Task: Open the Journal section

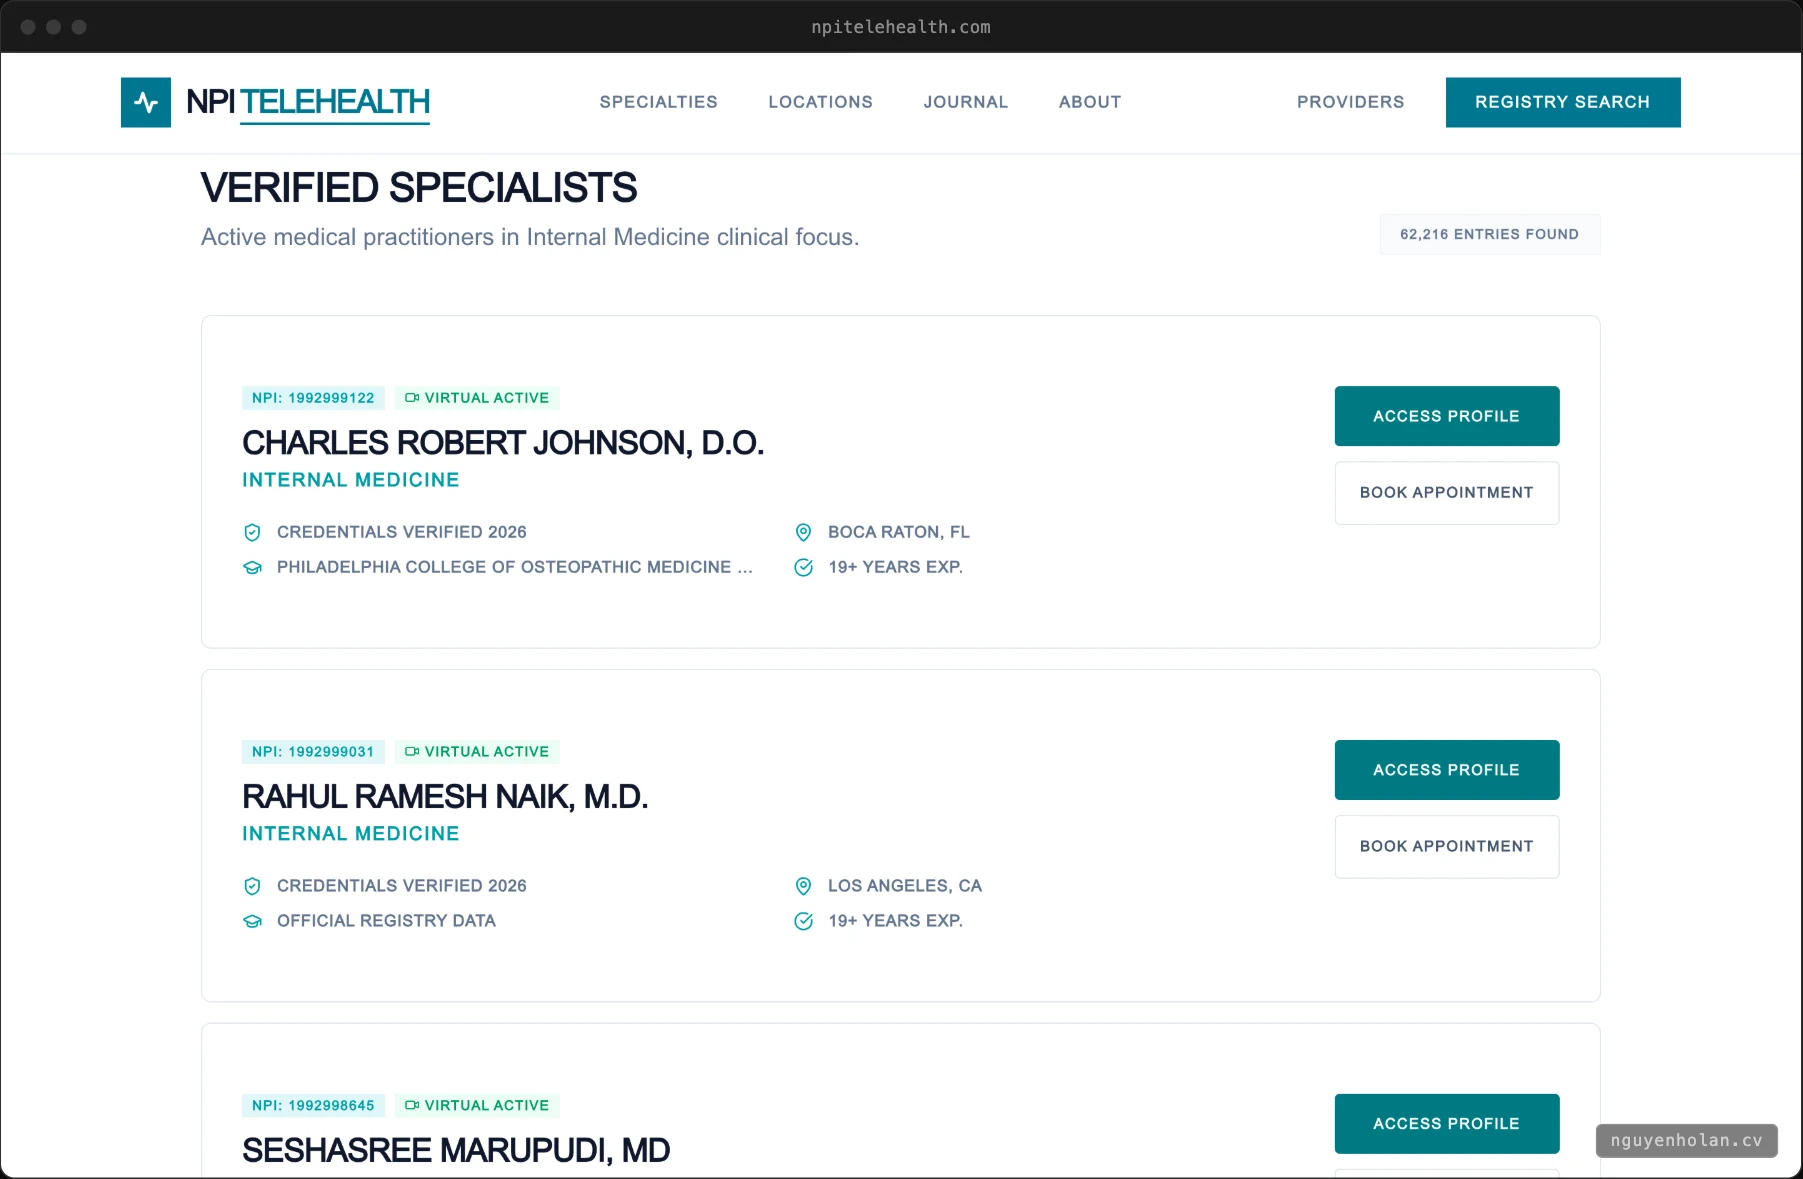Action: tap(966, 102)
